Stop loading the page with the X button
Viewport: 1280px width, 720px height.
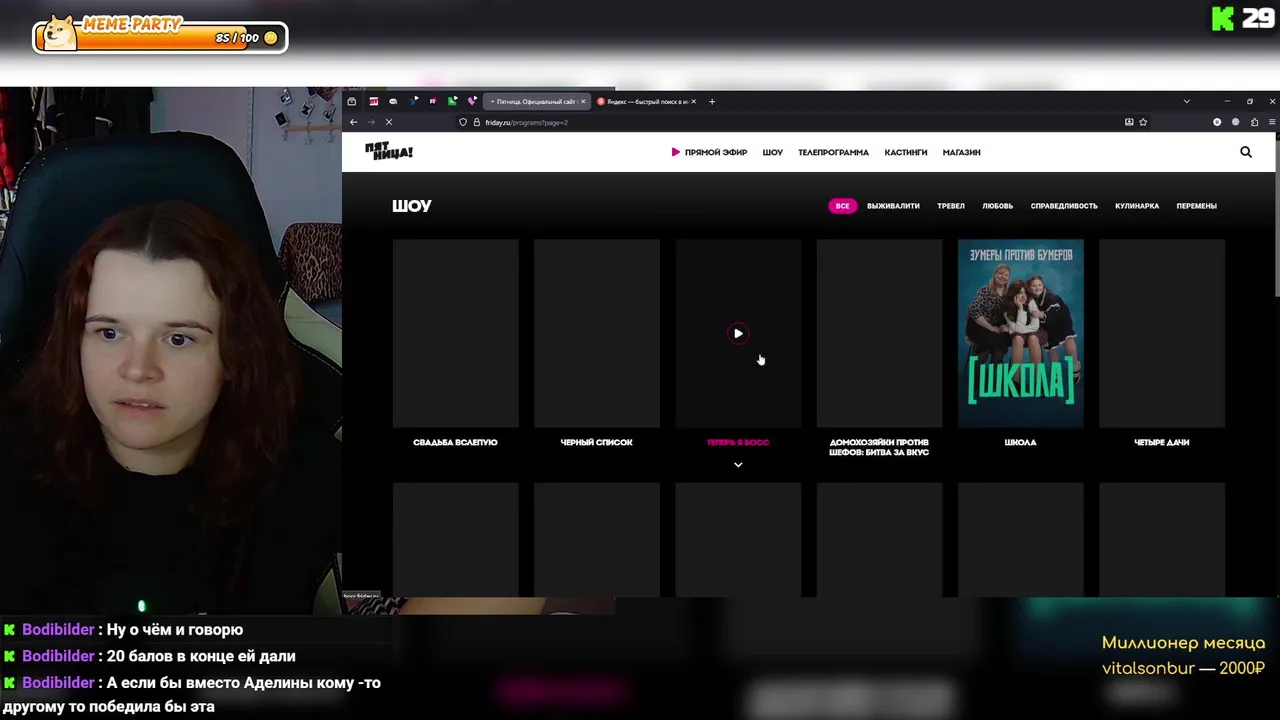click(389, 122)
